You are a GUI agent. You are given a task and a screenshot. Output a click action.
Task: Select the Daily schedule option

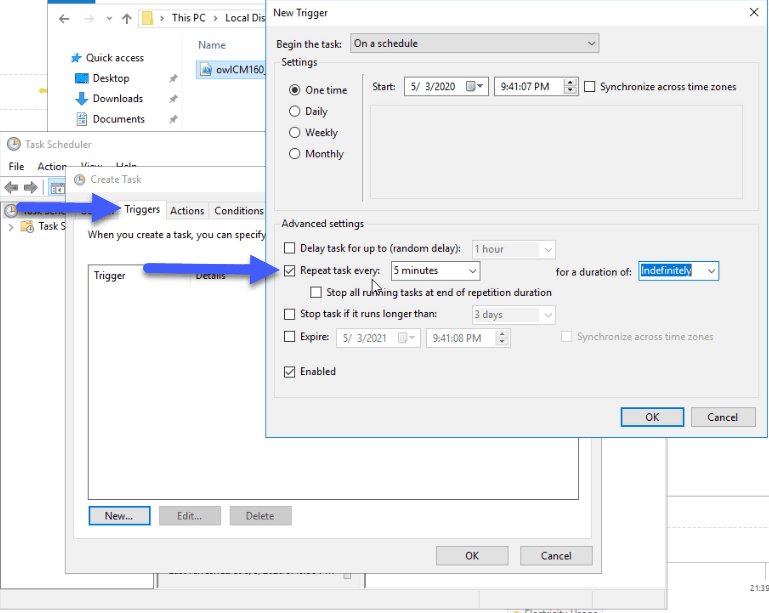[294, 111]
